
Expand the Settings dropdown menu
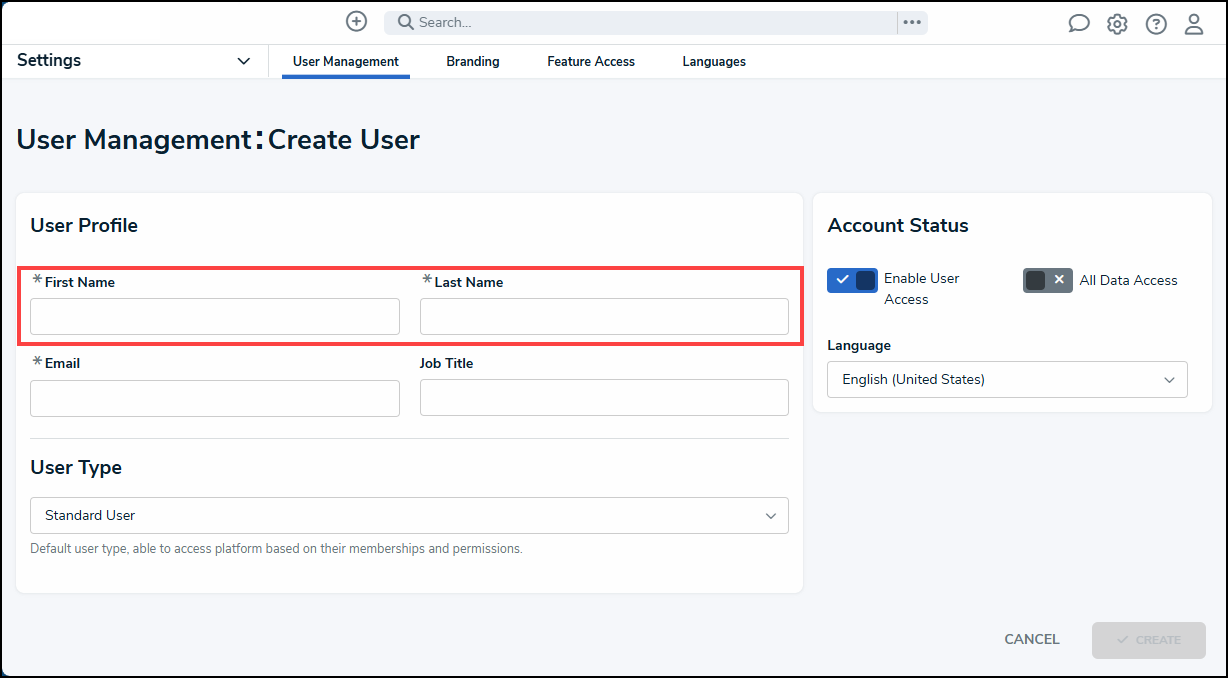coord(134,61)
